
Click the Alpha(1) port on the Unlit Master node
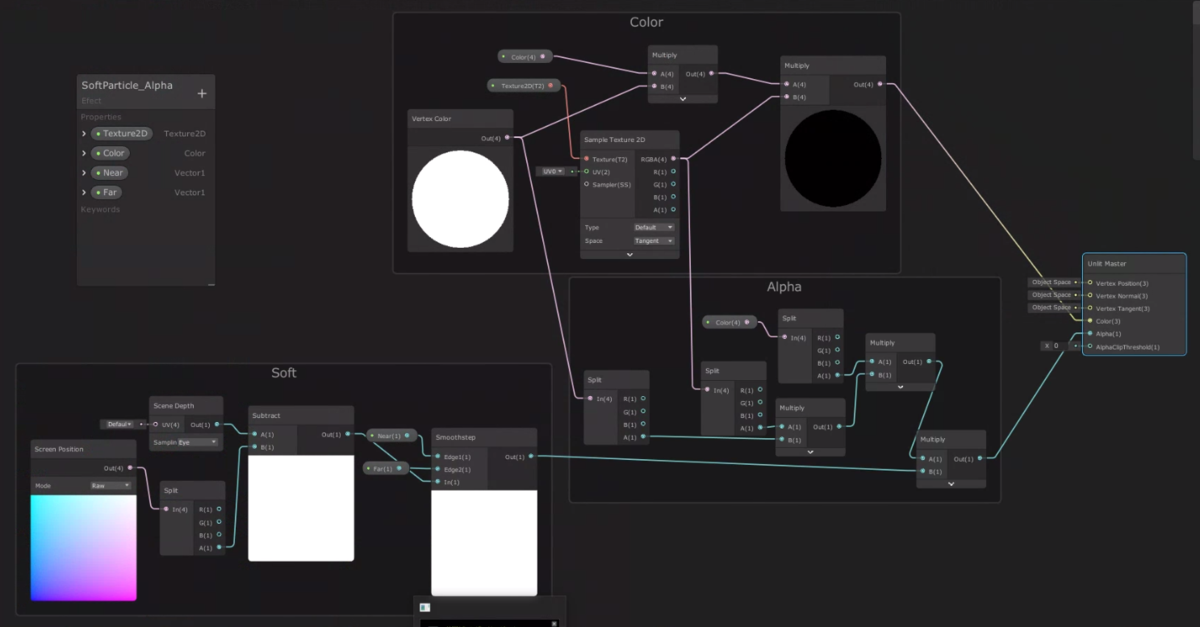1090,332
